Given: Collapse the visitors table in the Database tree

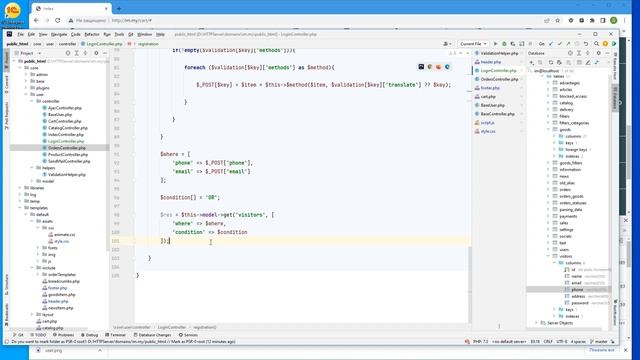Looking at the screenshot, I should pos(549,256).
